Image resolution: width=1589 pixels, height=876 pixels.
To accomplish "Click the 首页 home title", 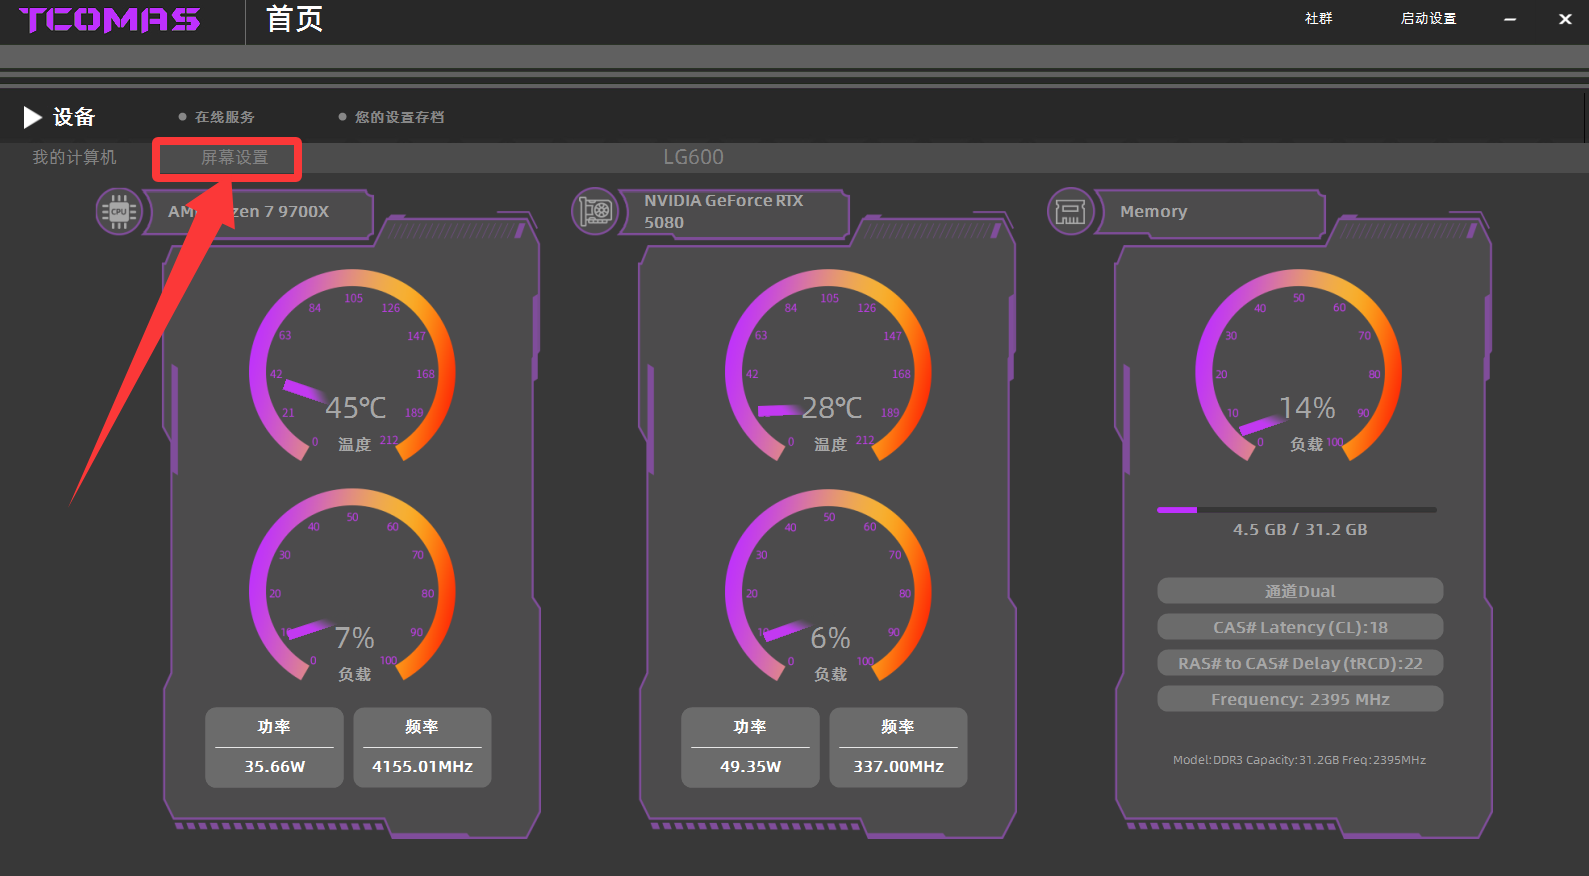I will 294,19.
